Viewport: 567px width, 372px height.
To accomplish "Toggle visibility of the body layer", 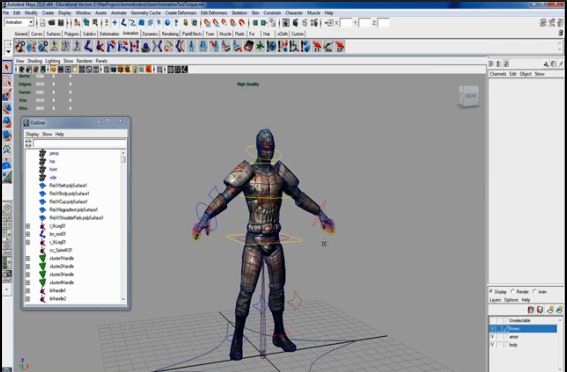I will [492, 345].
